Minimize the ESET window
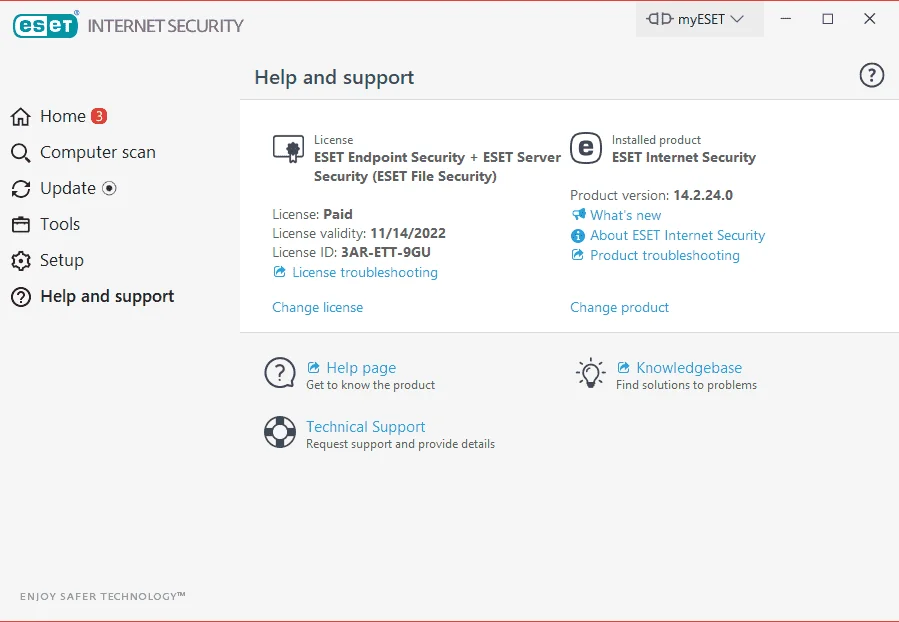The height and width of the screenshot is (622, 899). [x=786, y=19]
